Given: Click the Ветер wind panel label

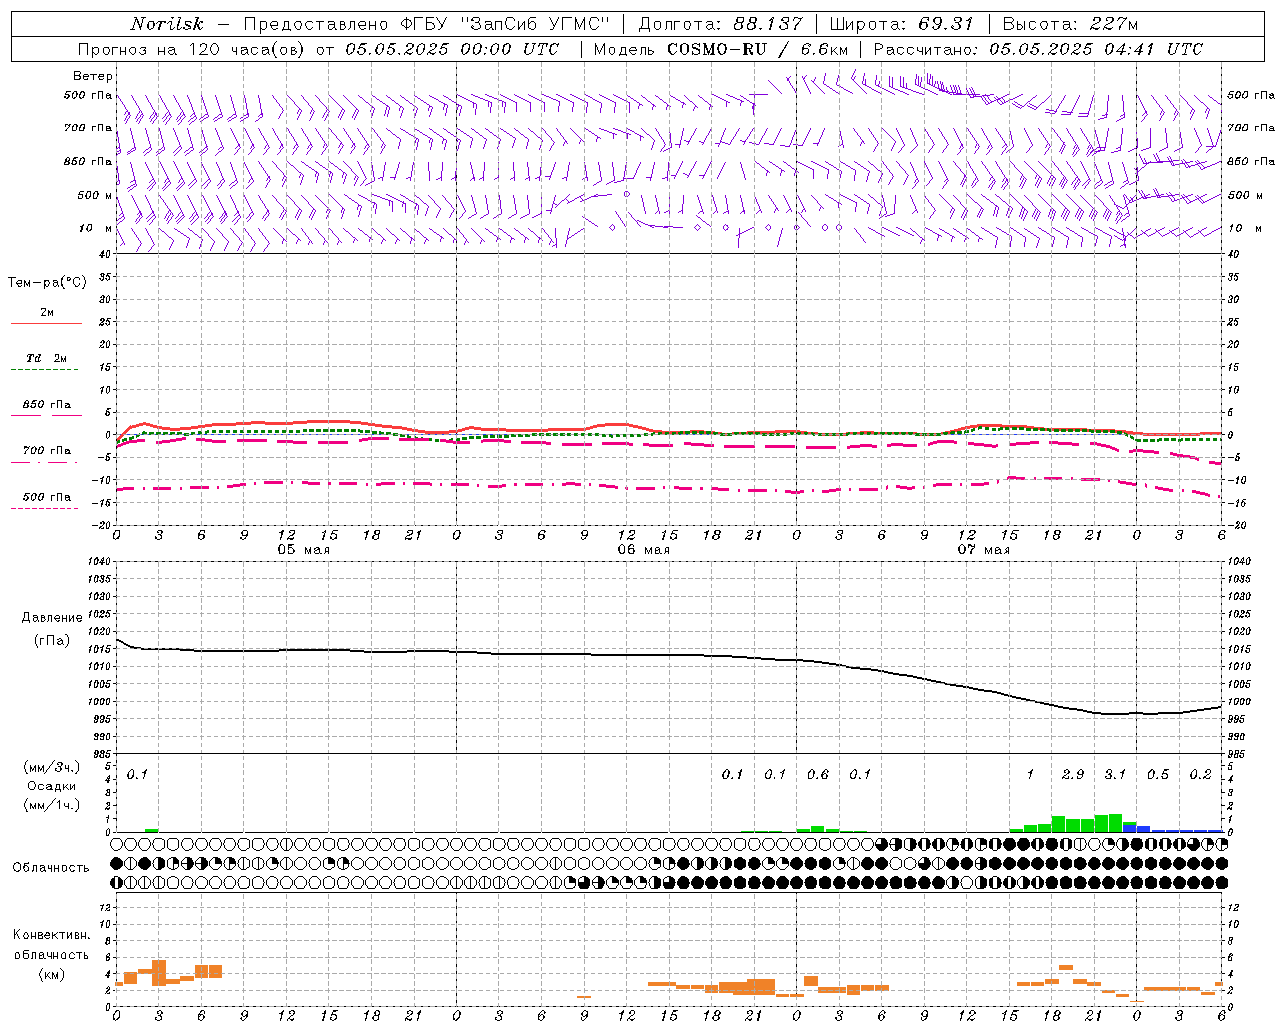Looking at the screenshot, I should coord(93,76).
